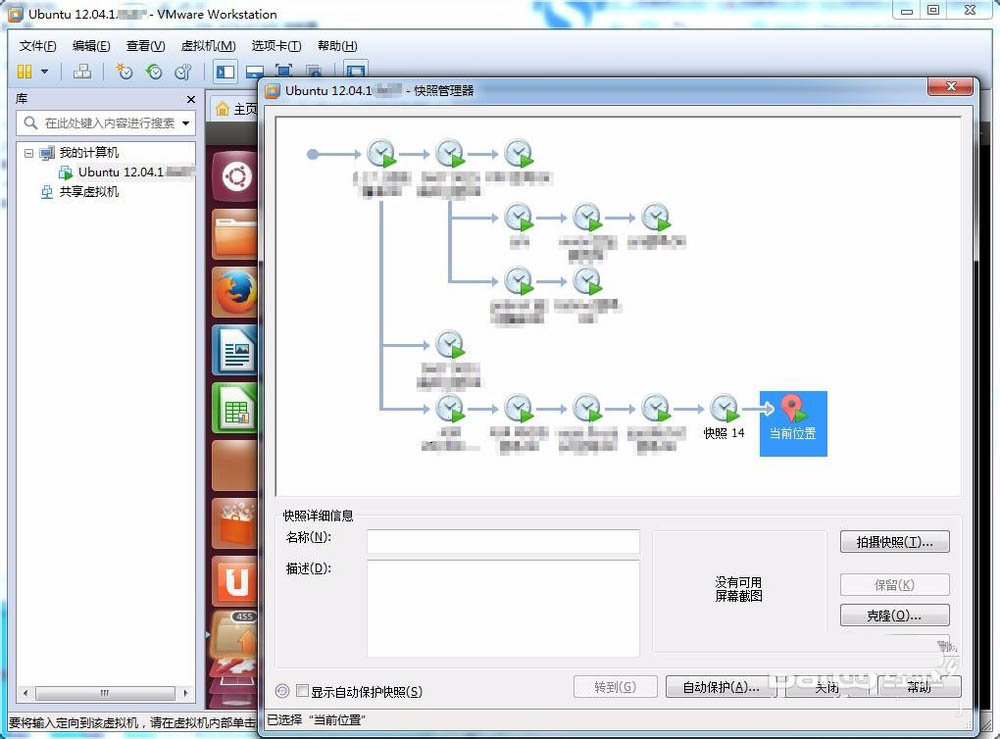
Task: Click inside the 名称 input field
Action: (x=503, y=541)
